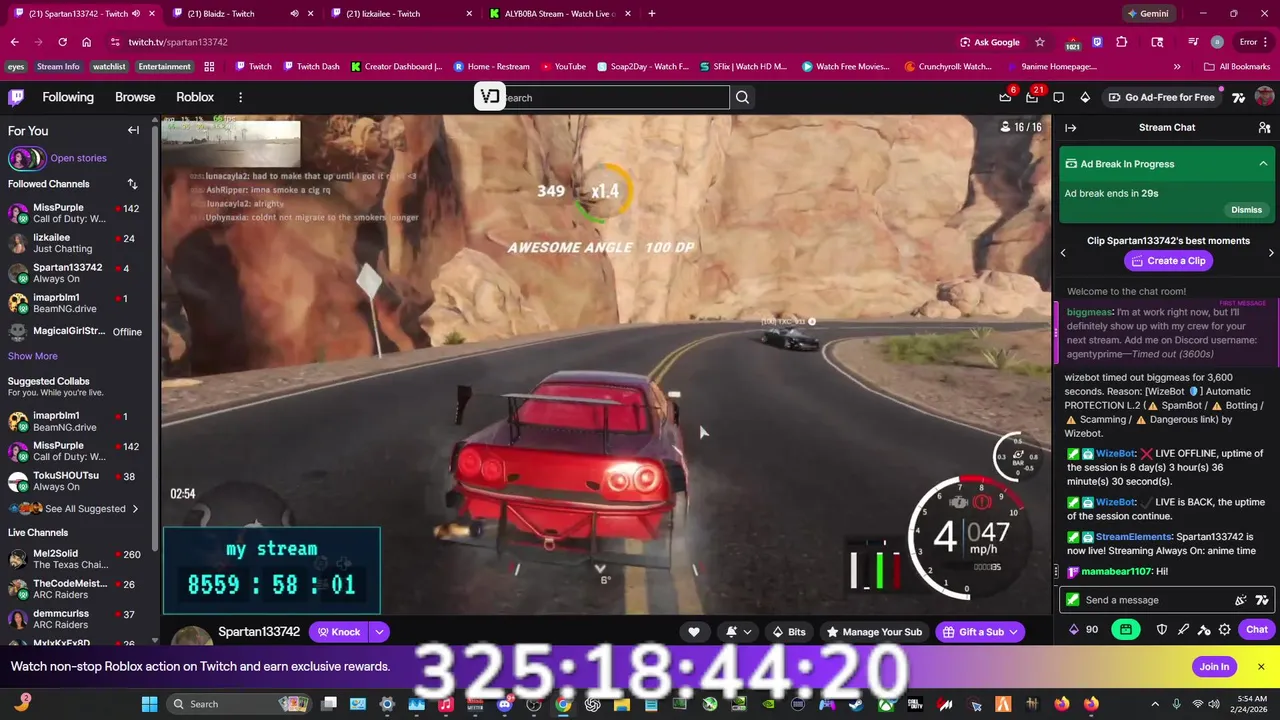Collapse the Stream Chat panel
Image resolution: width=1280 pixels, height=720 pixels.
click(1070, 127)
